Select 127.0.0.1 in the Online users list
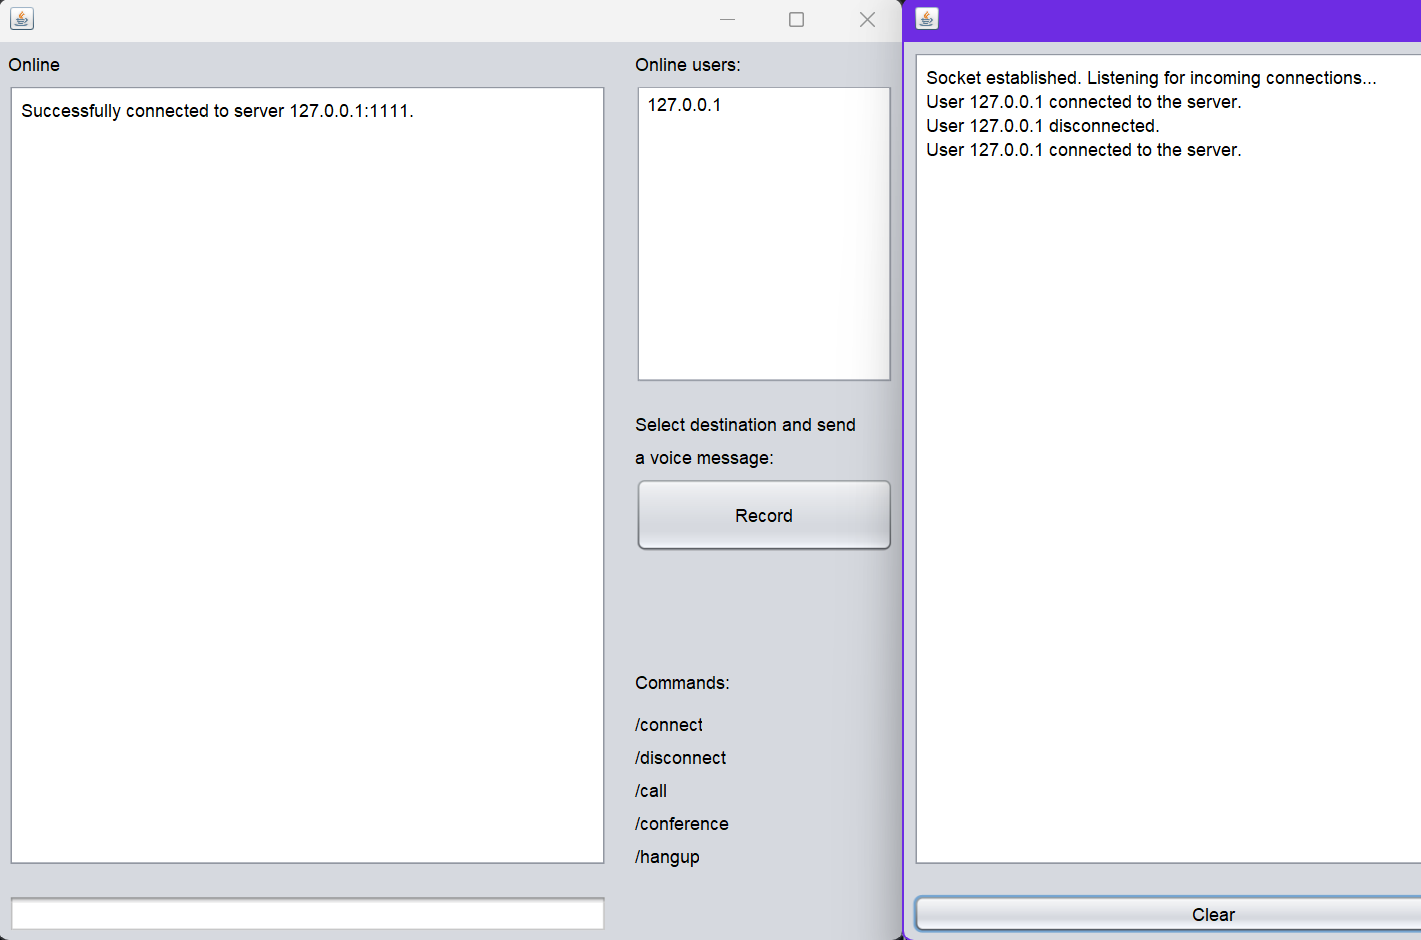Image resolution: width=1421 pixels, height=940 pixels. pyautogui.click(x=684, y=105)
